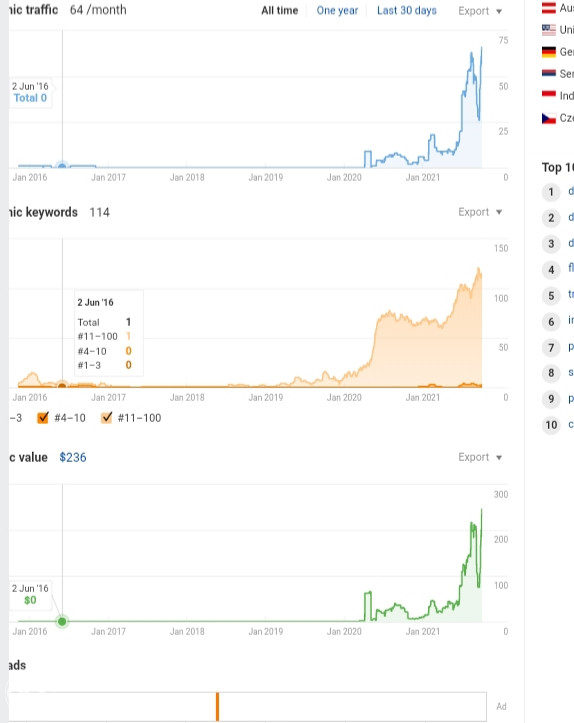
Task: Select rank 1 circle in Top 10
Action: (x=551, y=192)
